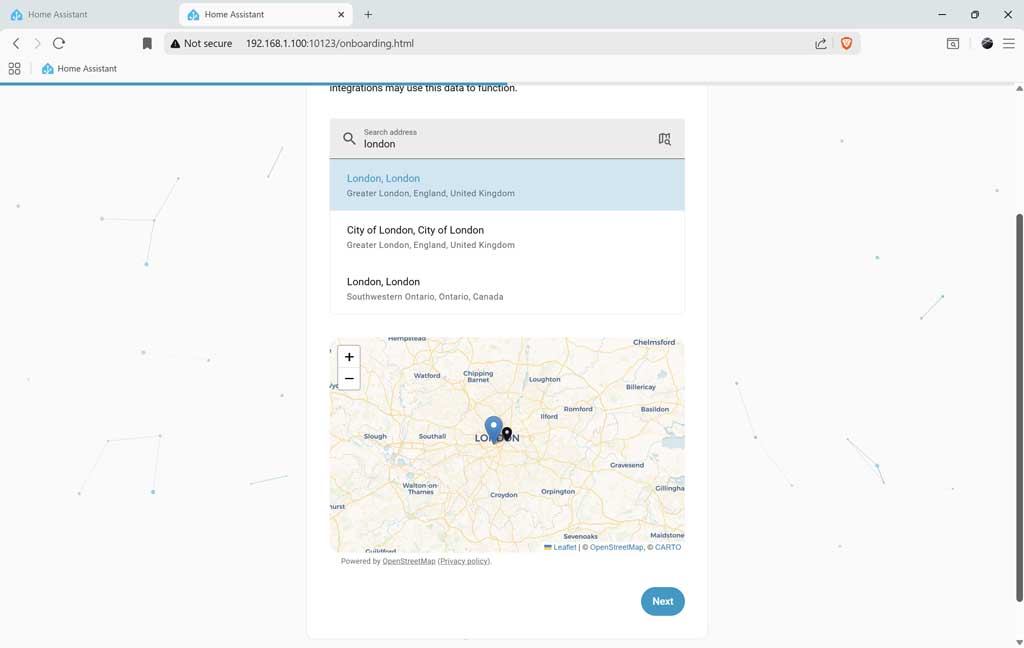1024x648 pixels.
Task: Click the page vertical scrollbar thumb
Action: (1019, 408)
